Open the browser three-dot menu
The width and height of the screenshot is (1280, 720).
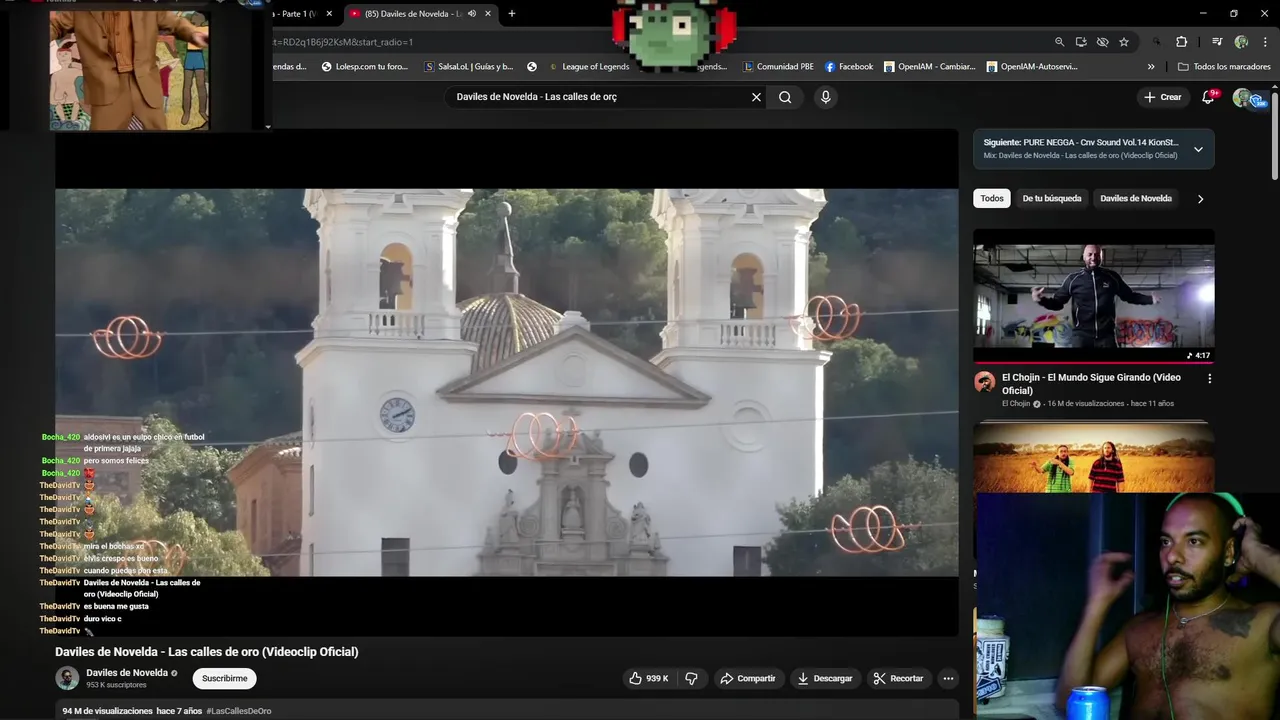(1266, 42)
